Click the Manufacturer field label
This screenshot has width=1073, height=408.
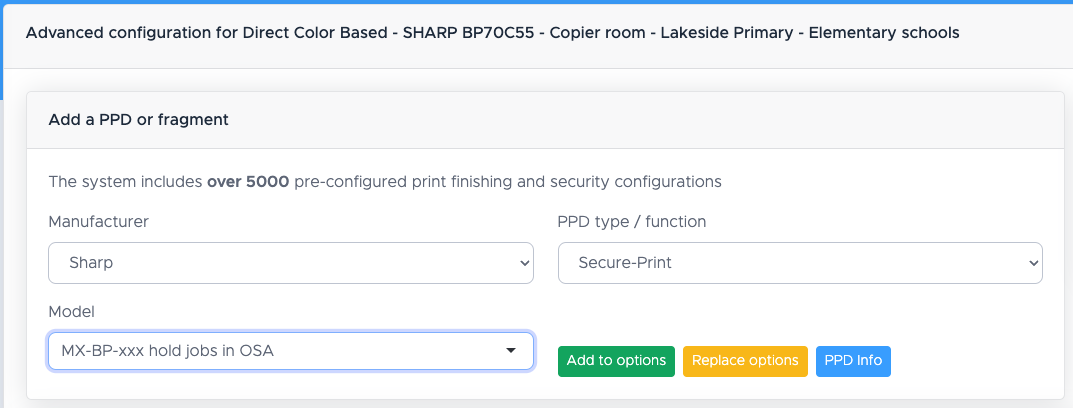pos(98,222)
